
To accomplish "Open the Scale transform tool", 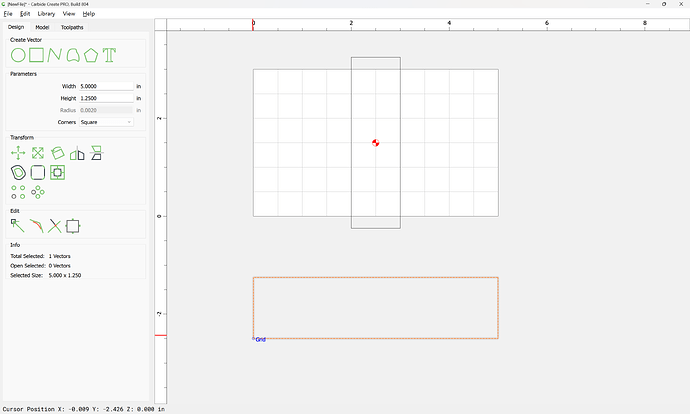I will (x=37, y=153).
